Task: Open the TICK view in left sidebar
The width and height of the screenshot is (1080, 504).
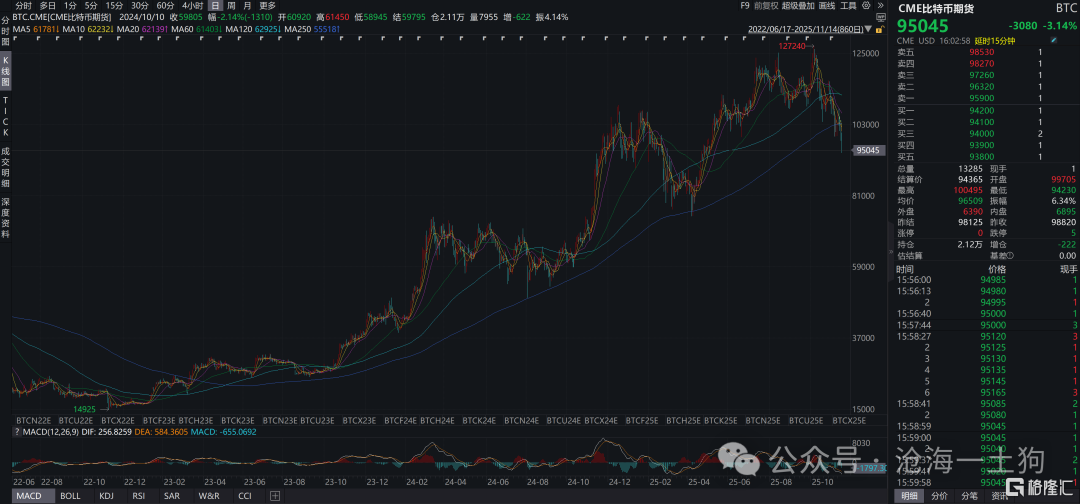Action: click(6, 117)
